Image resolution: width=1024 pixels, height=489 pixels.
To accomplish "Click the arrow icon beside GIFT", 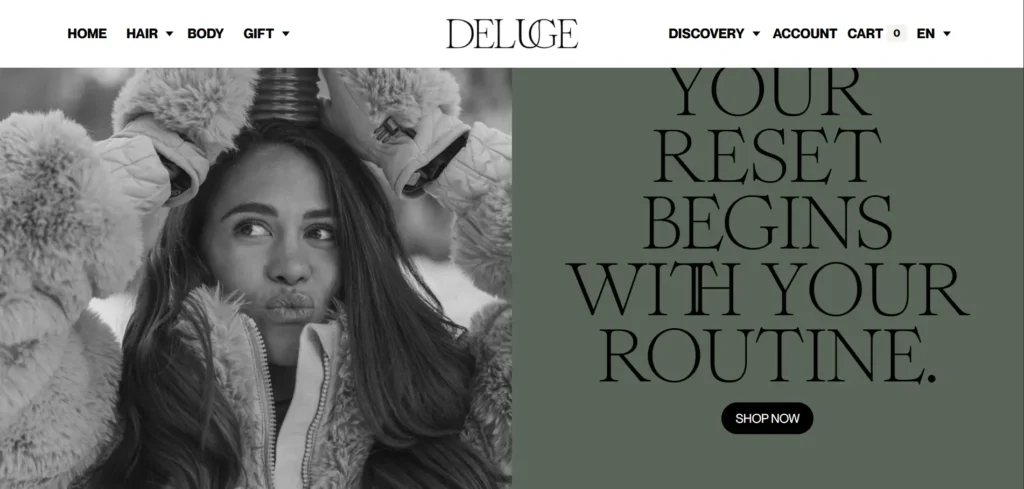I will click(x=285, y=34).
